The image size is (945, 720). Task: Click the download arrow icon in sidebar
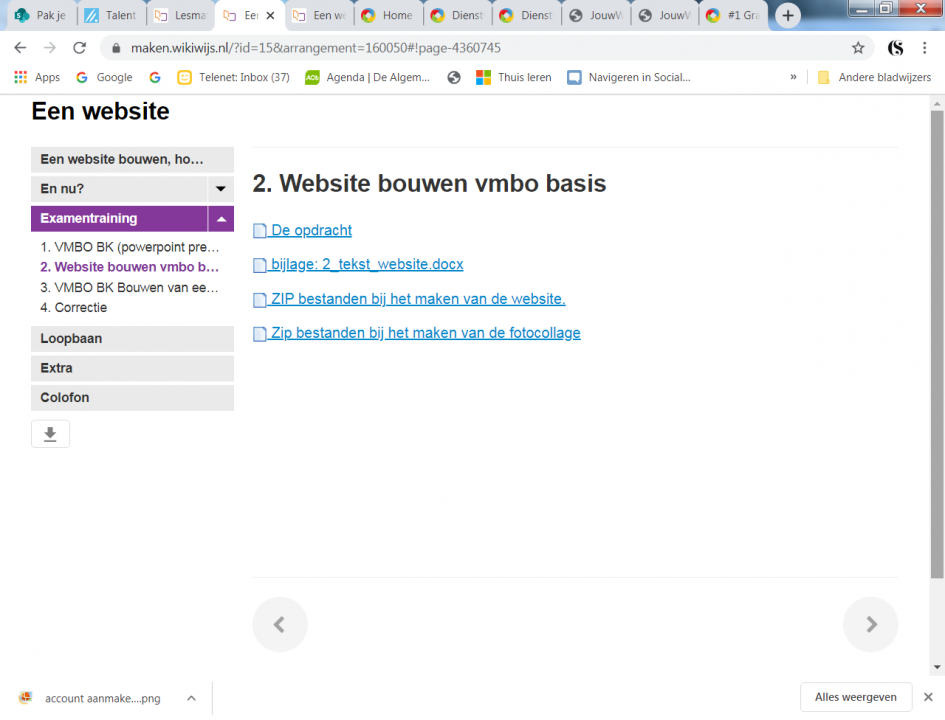coord(50,434)
